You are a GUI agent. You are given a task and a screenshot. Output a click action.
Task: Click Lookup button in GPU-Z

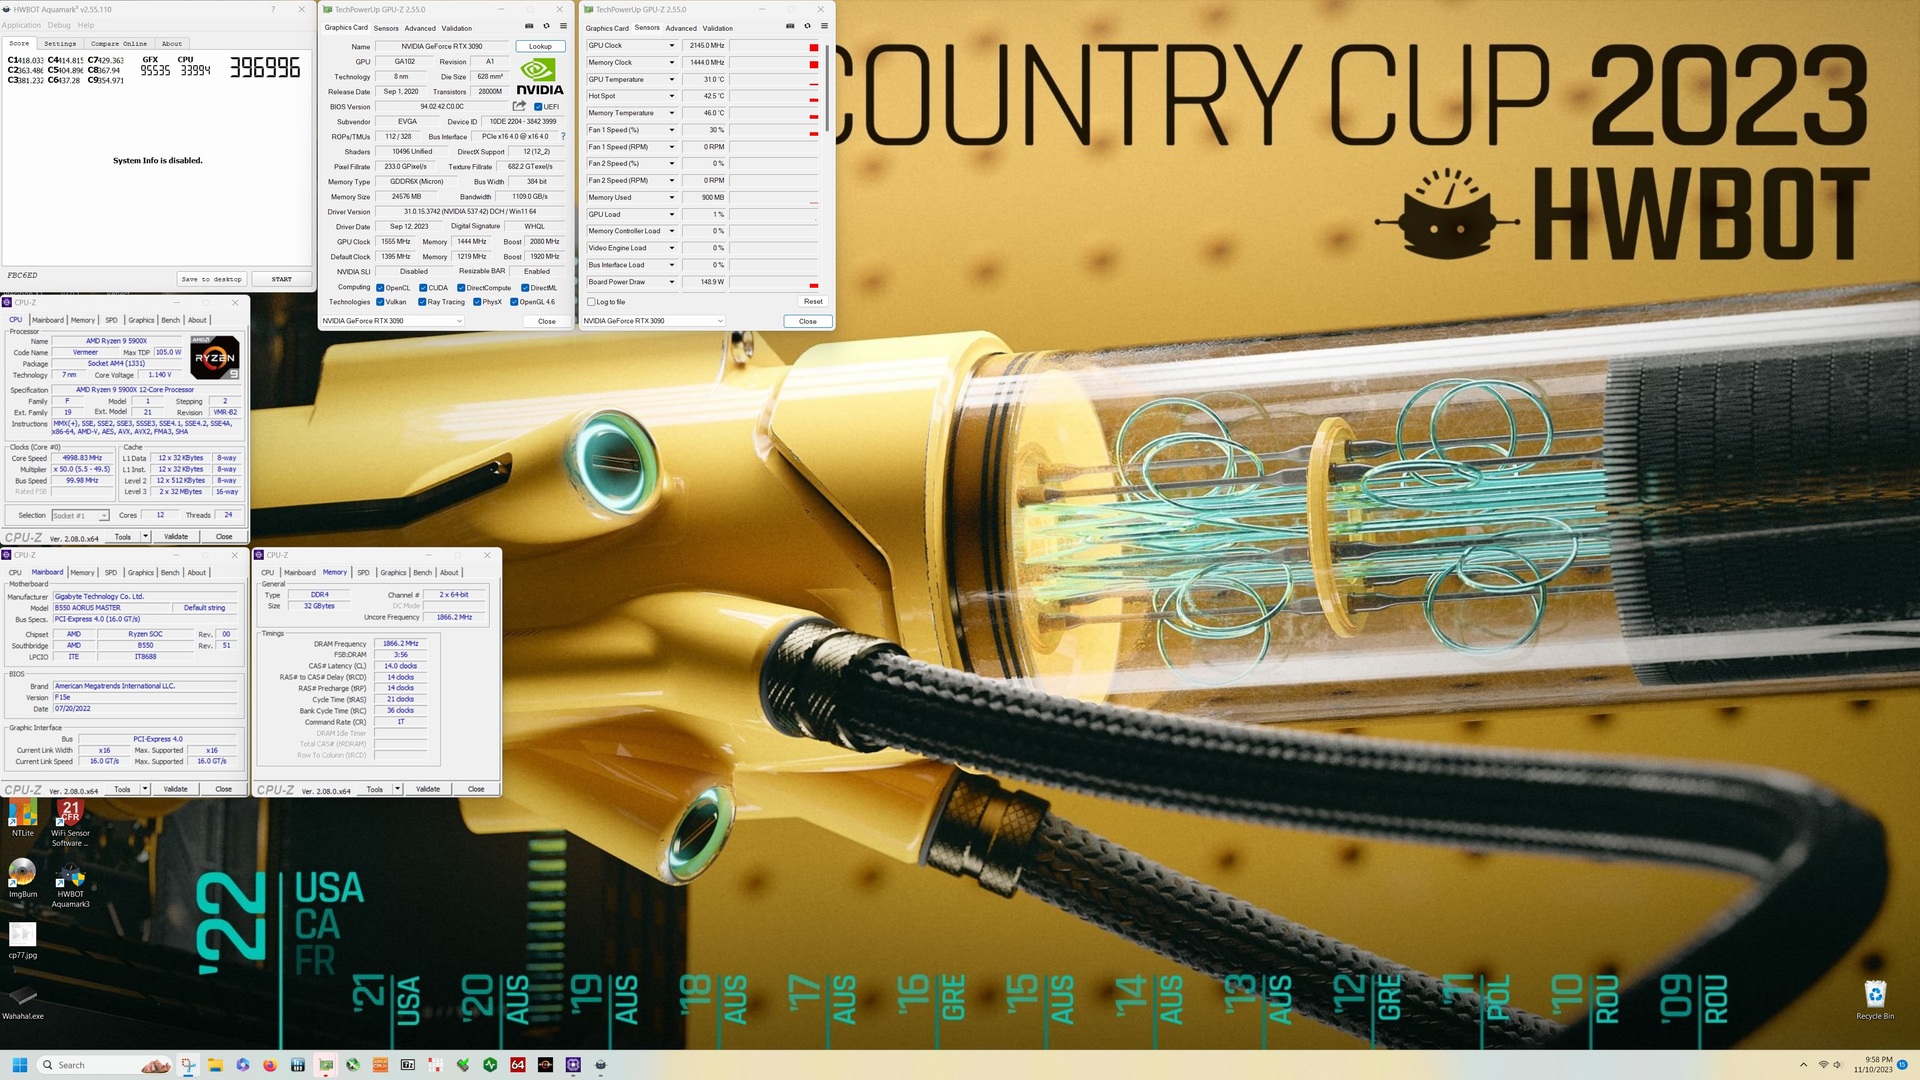click(x=540, y=46)
